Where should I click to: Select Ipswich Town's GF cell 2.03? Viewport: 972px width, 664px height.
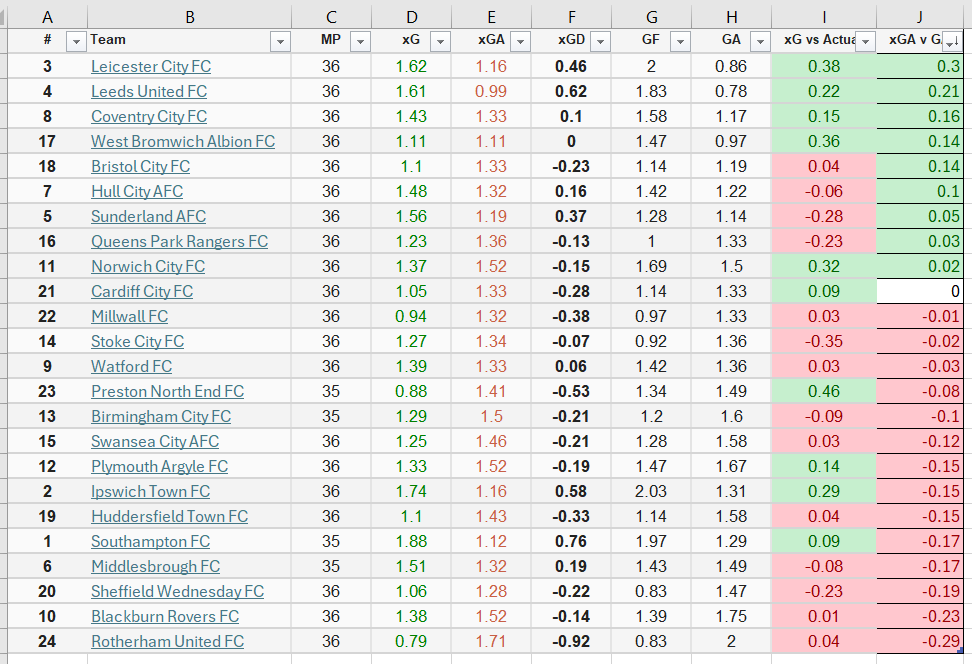click(652, 492)
